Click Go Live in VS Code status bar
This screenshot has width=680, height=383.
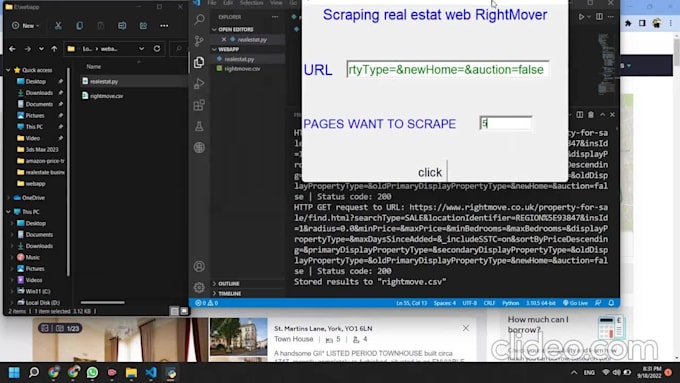[575, 303]
